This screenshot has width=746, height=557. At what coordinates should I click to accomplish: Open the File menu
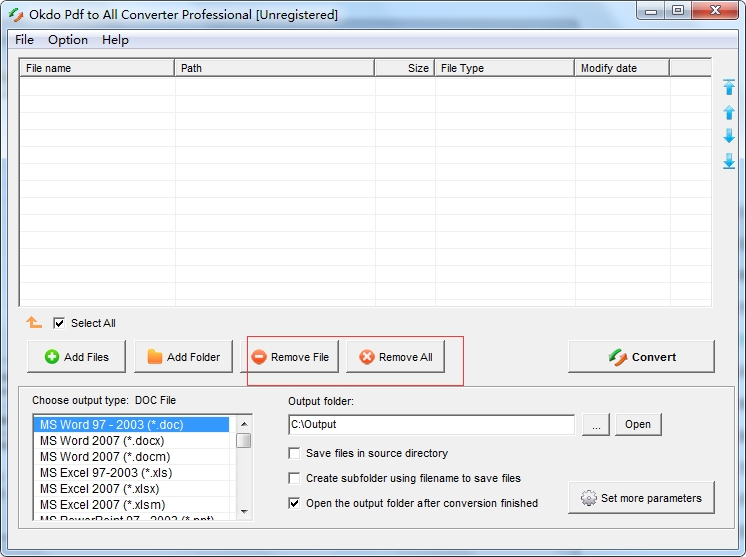[24, 40]
